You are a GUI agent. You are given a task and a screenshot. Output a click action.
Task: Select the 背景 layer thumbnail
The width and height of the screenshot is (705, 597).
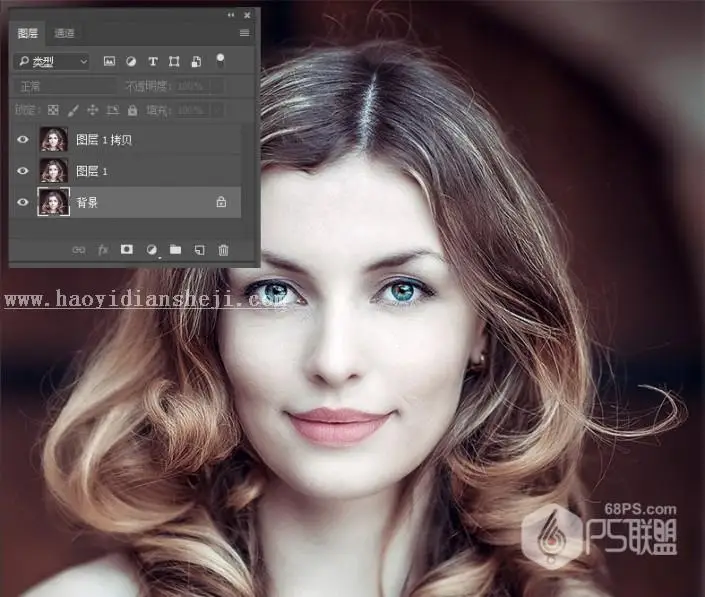(x=54, y=202)
